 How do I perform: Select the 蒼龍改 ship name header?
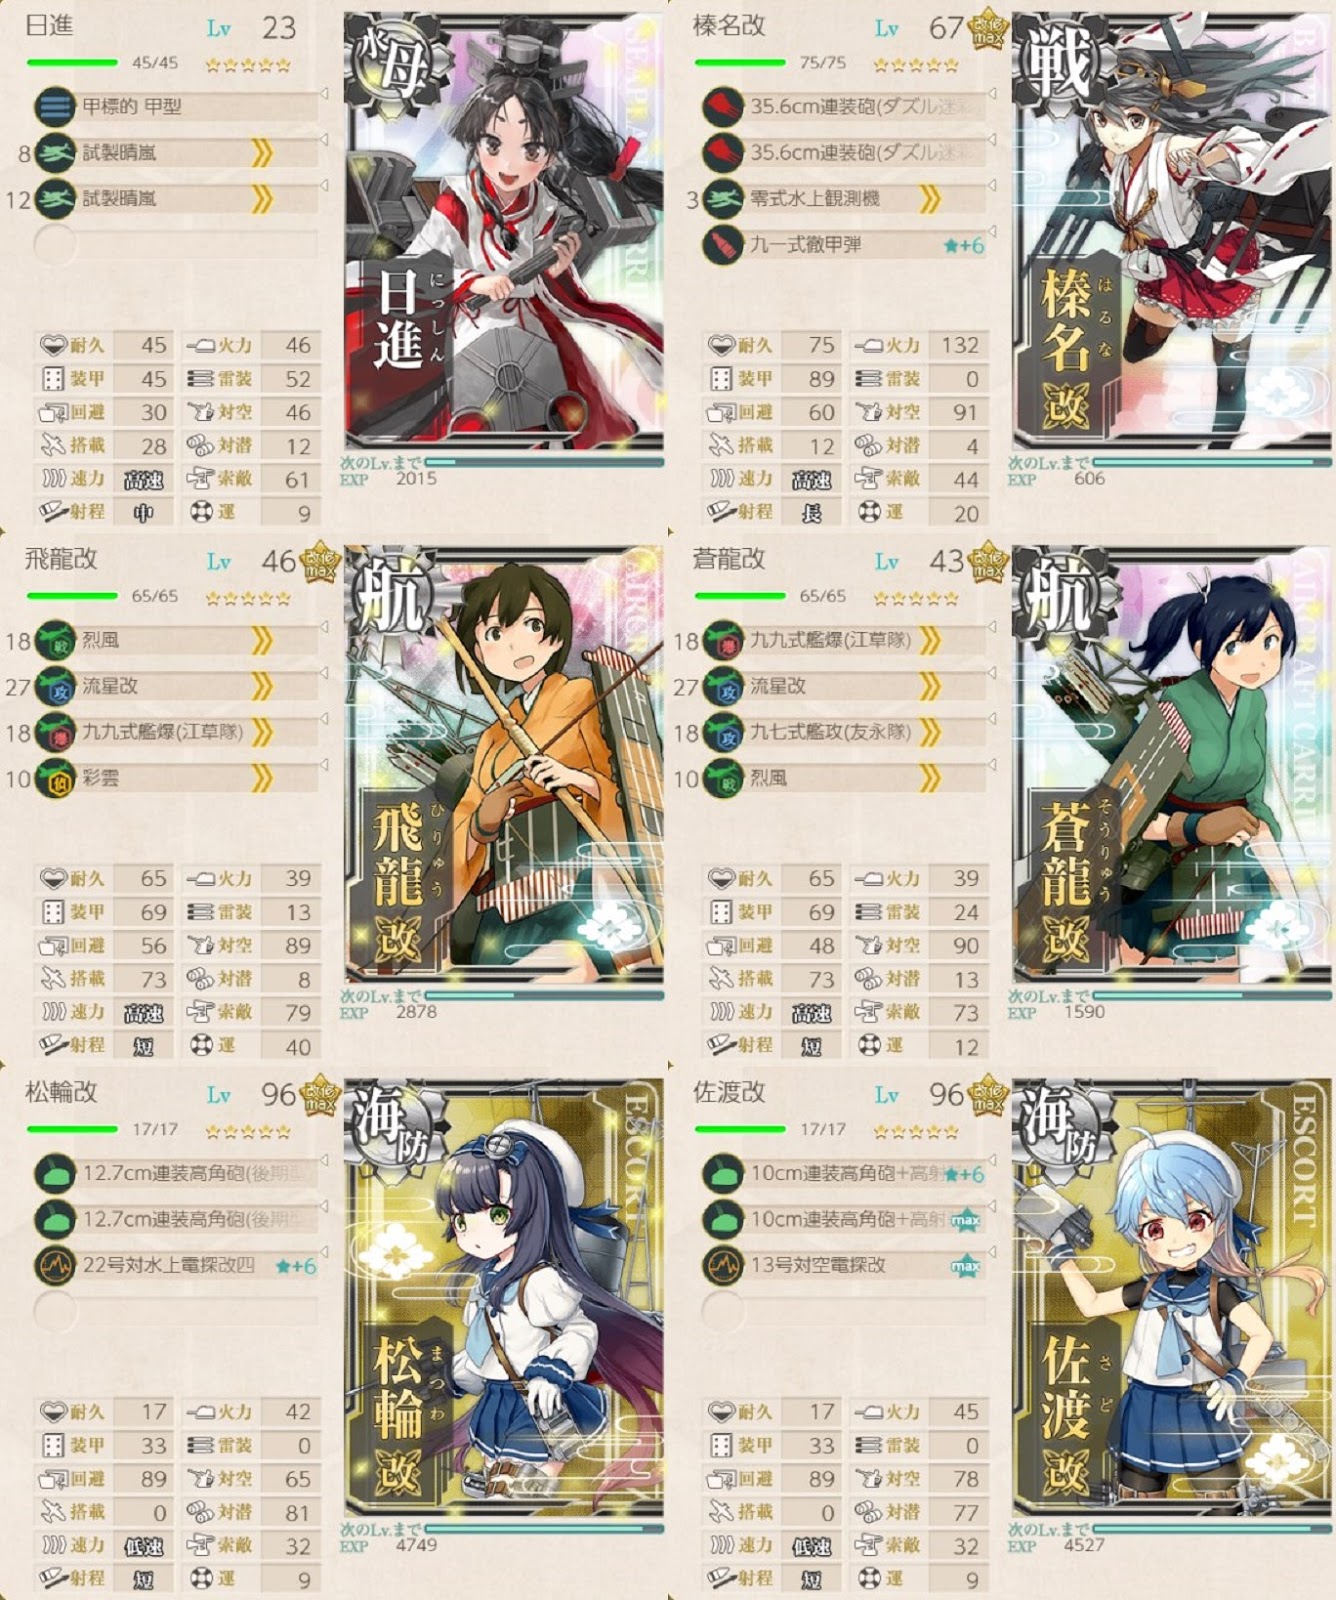click(x=729, y=559)
